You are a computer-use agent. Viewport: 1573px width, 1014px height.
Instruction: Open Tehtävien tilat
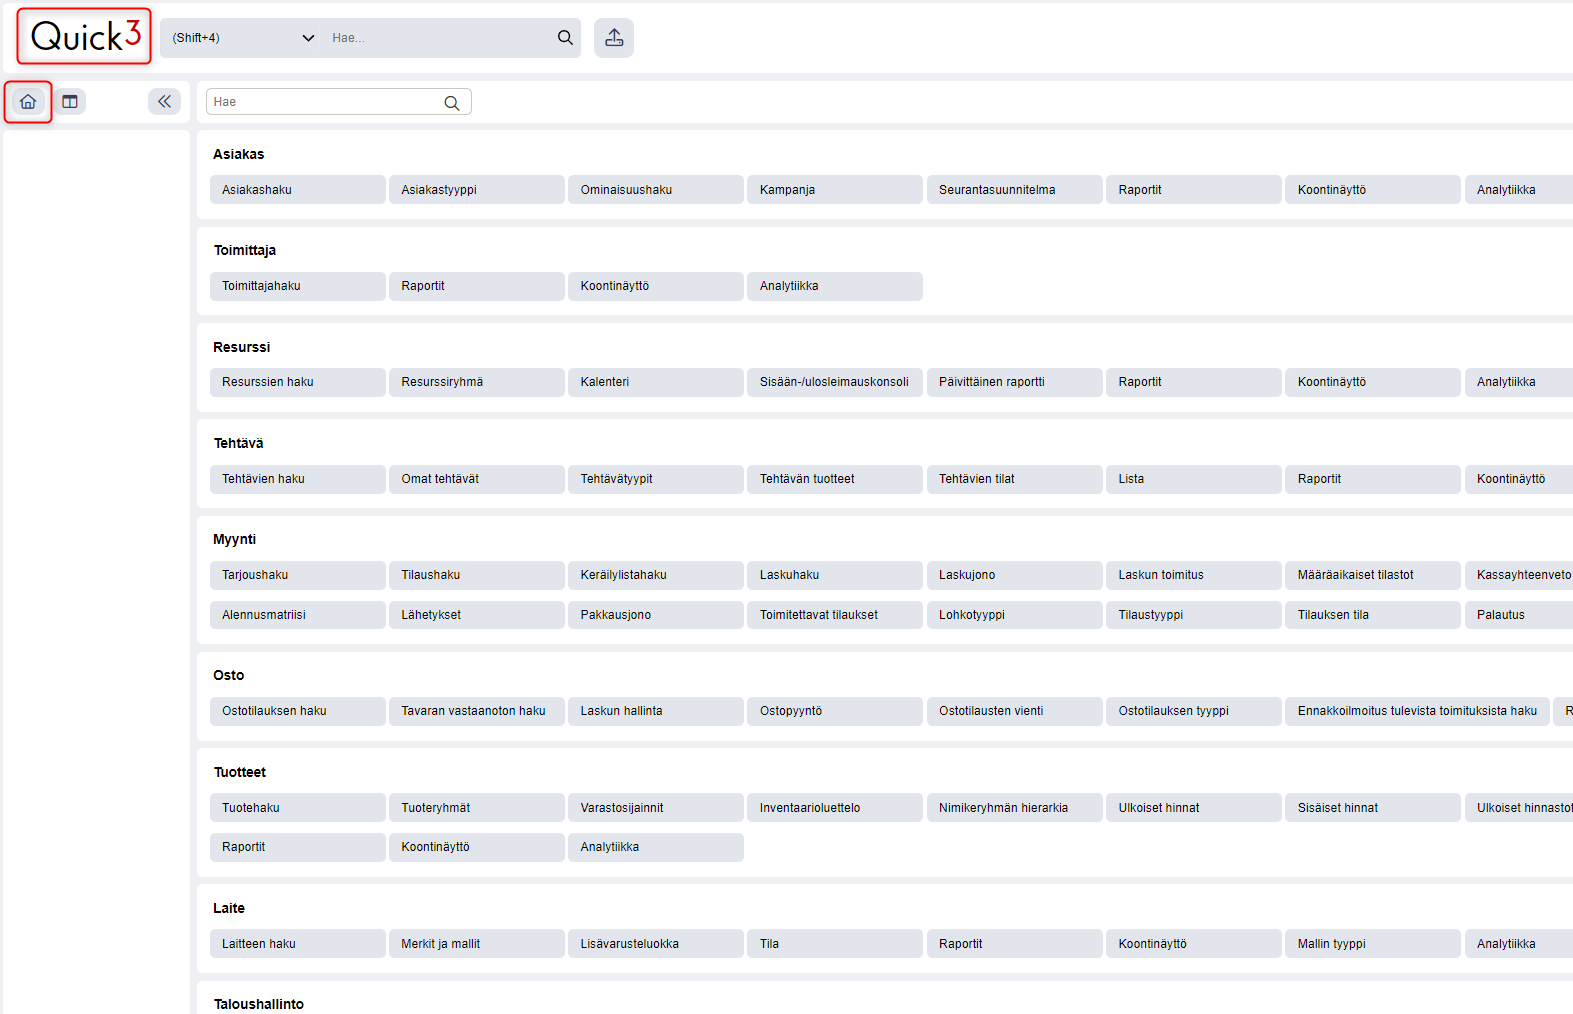[1015, 479]
